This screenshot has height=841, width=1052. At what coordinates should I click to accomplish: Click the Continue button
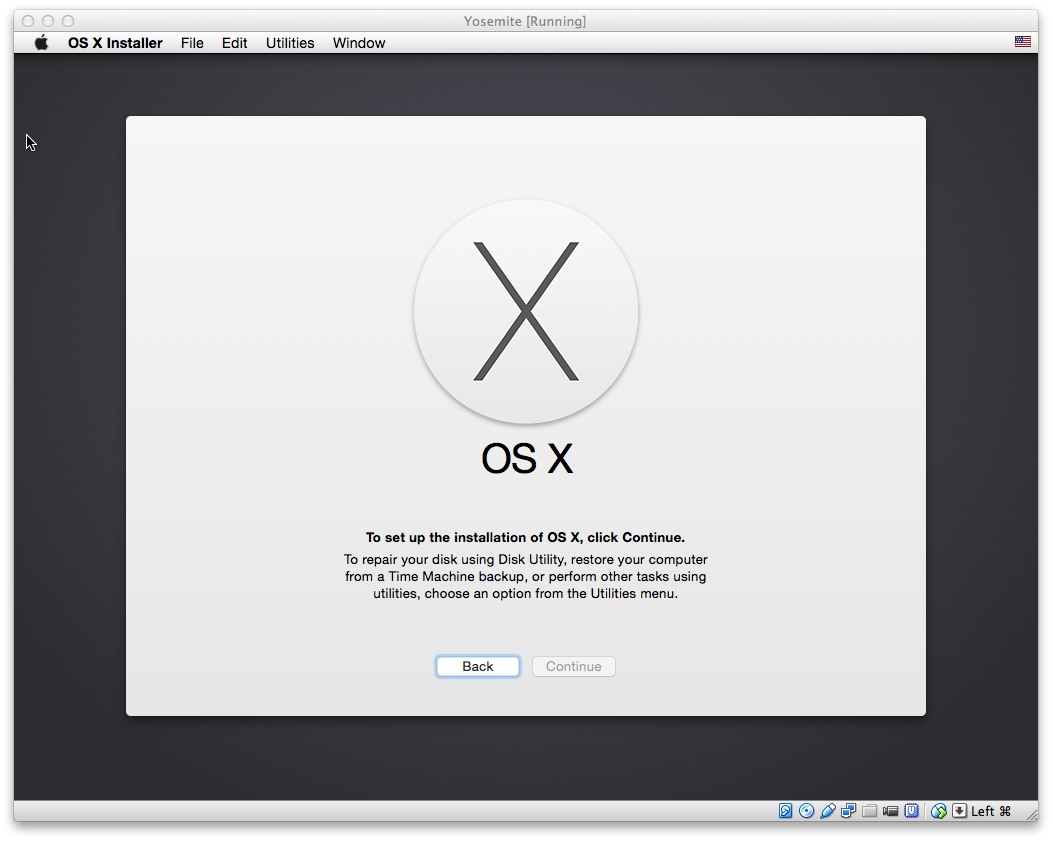[x=574, y=666]
